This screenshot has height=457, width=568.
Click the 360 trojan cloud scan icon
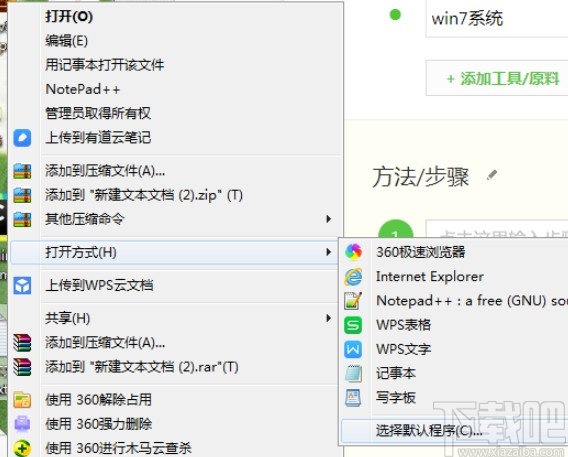(22, 448)
